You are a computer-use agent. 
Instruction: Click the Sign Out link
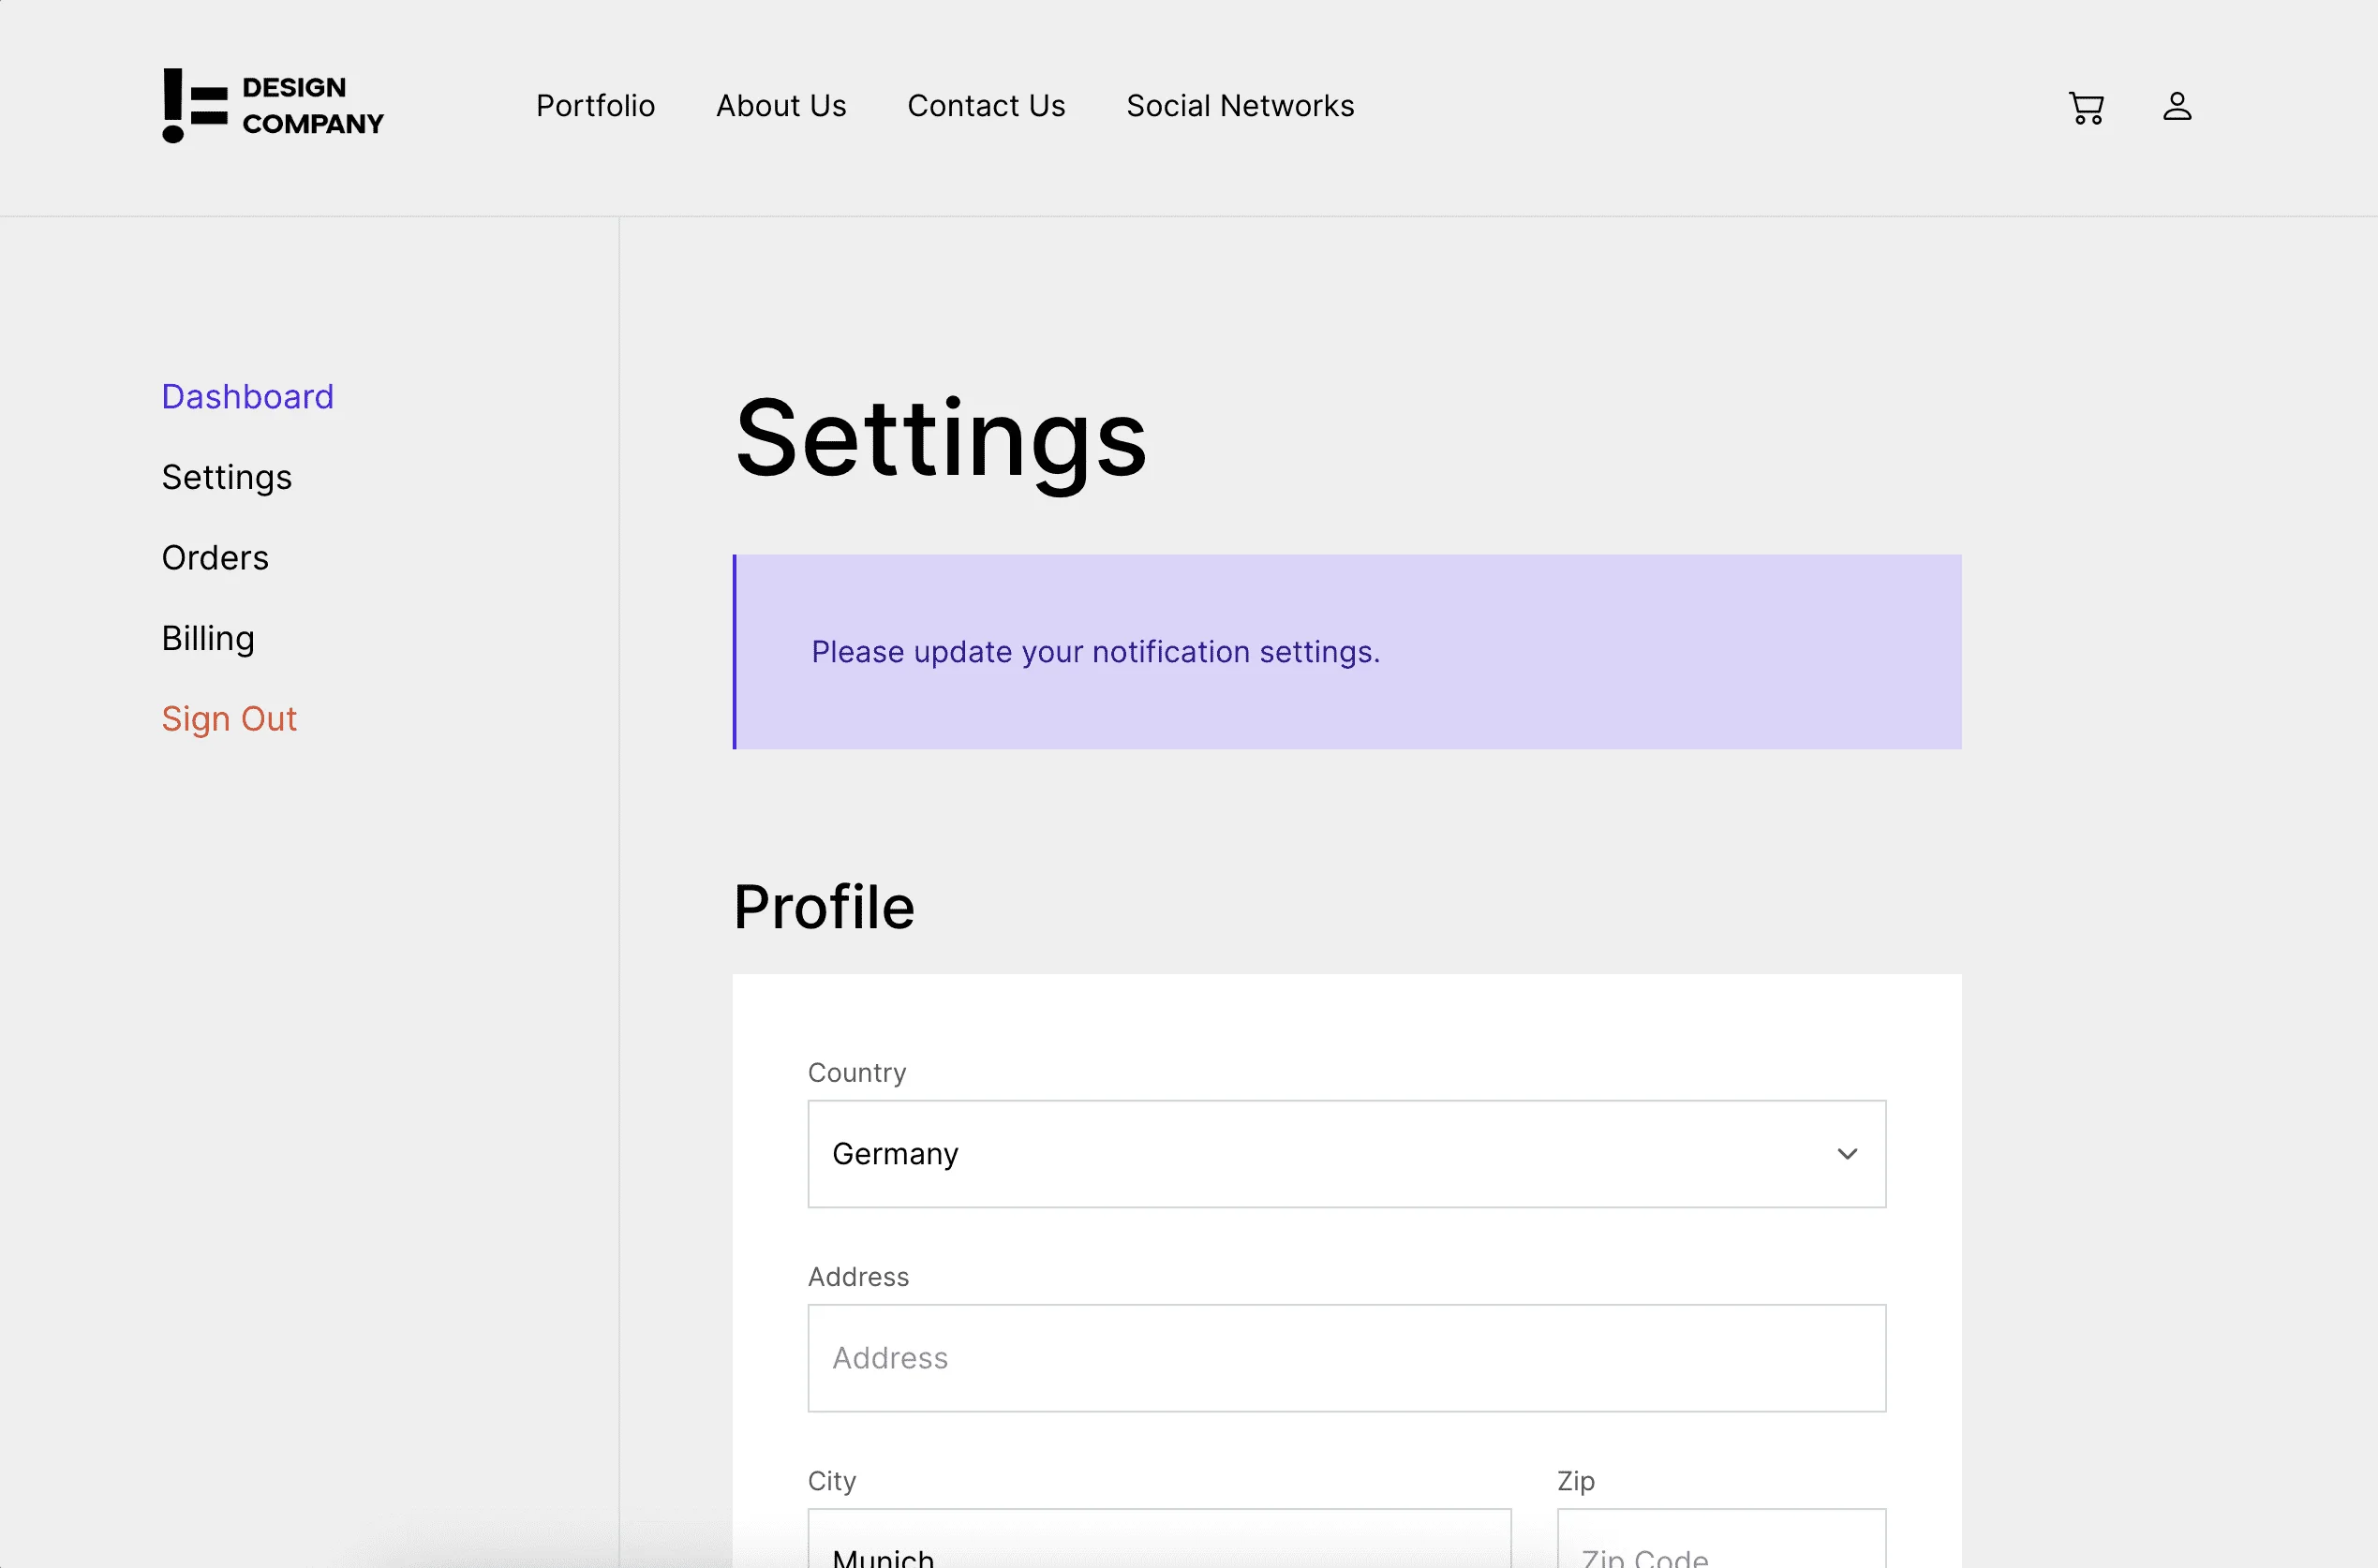click(x=229, y=719)
